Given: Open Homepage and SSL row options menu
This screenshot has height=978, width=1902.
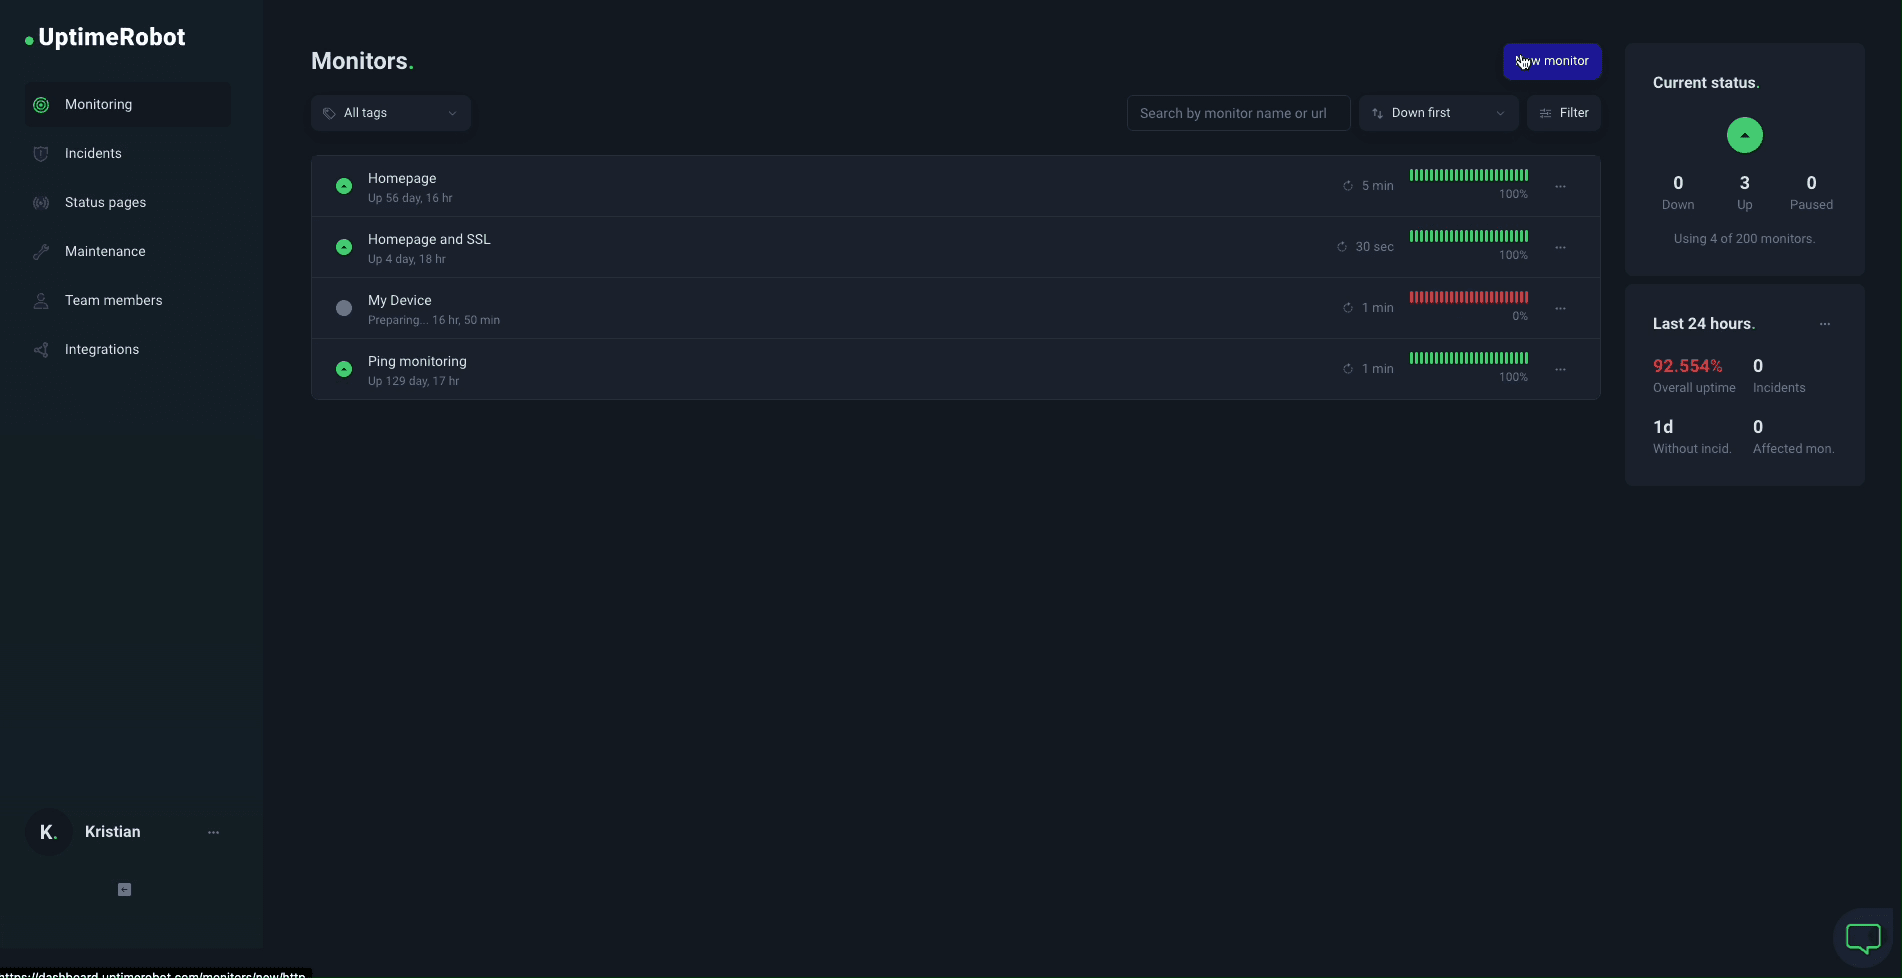Looking at the screenshot, I should coord(1560,247).
